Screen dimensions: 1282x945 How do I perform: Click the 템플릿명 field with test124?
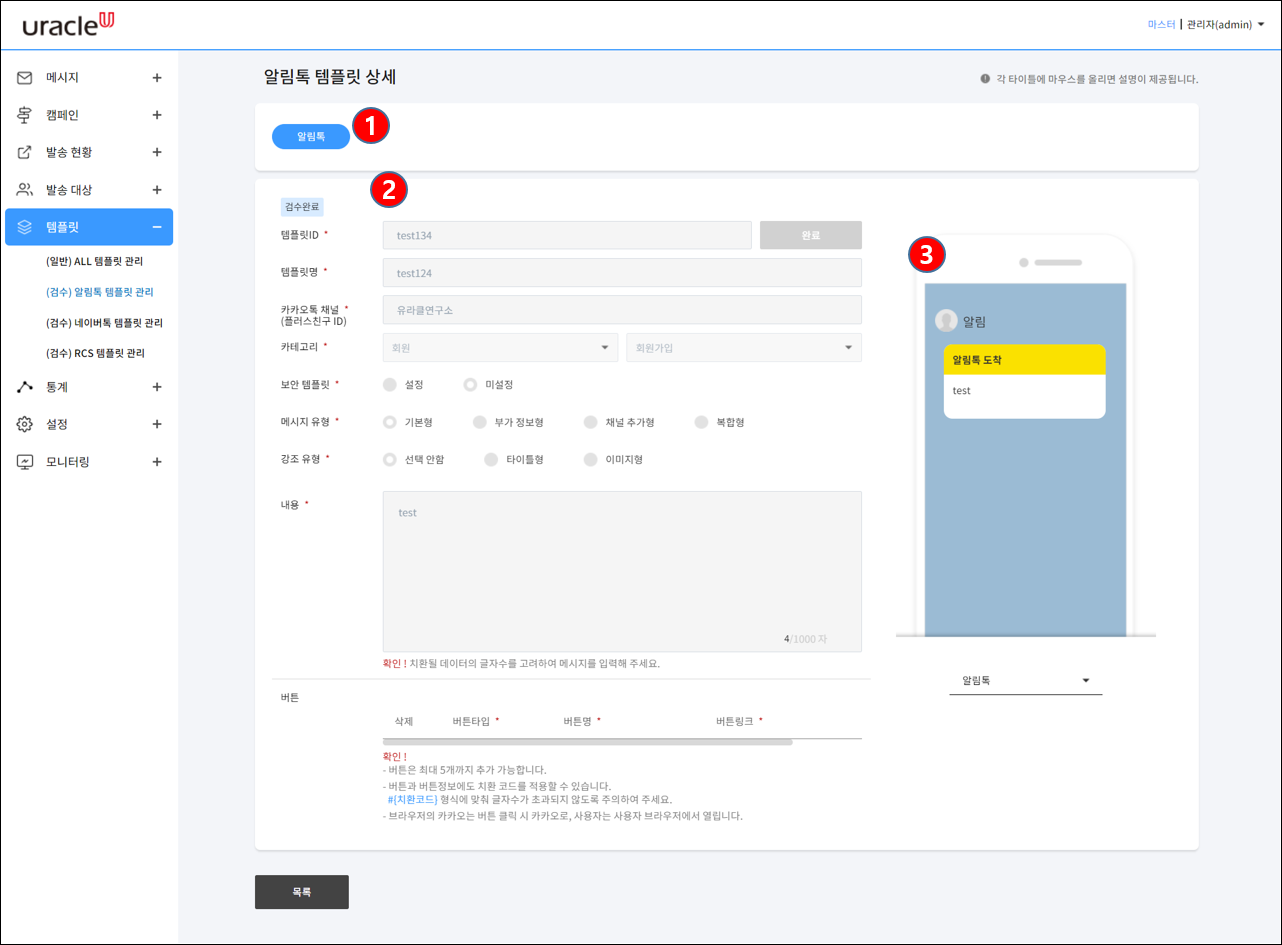[622, 273]
